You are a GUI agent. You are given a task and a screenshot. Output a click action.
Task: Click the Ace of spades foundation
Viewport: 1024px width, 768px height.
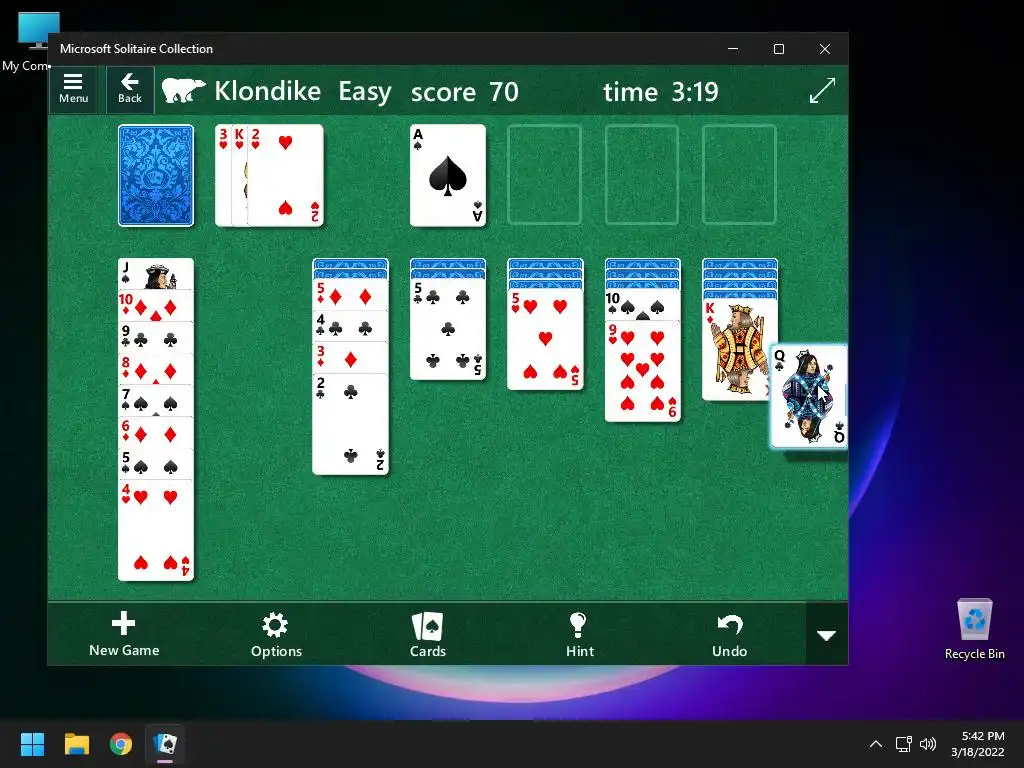[447, 176]
